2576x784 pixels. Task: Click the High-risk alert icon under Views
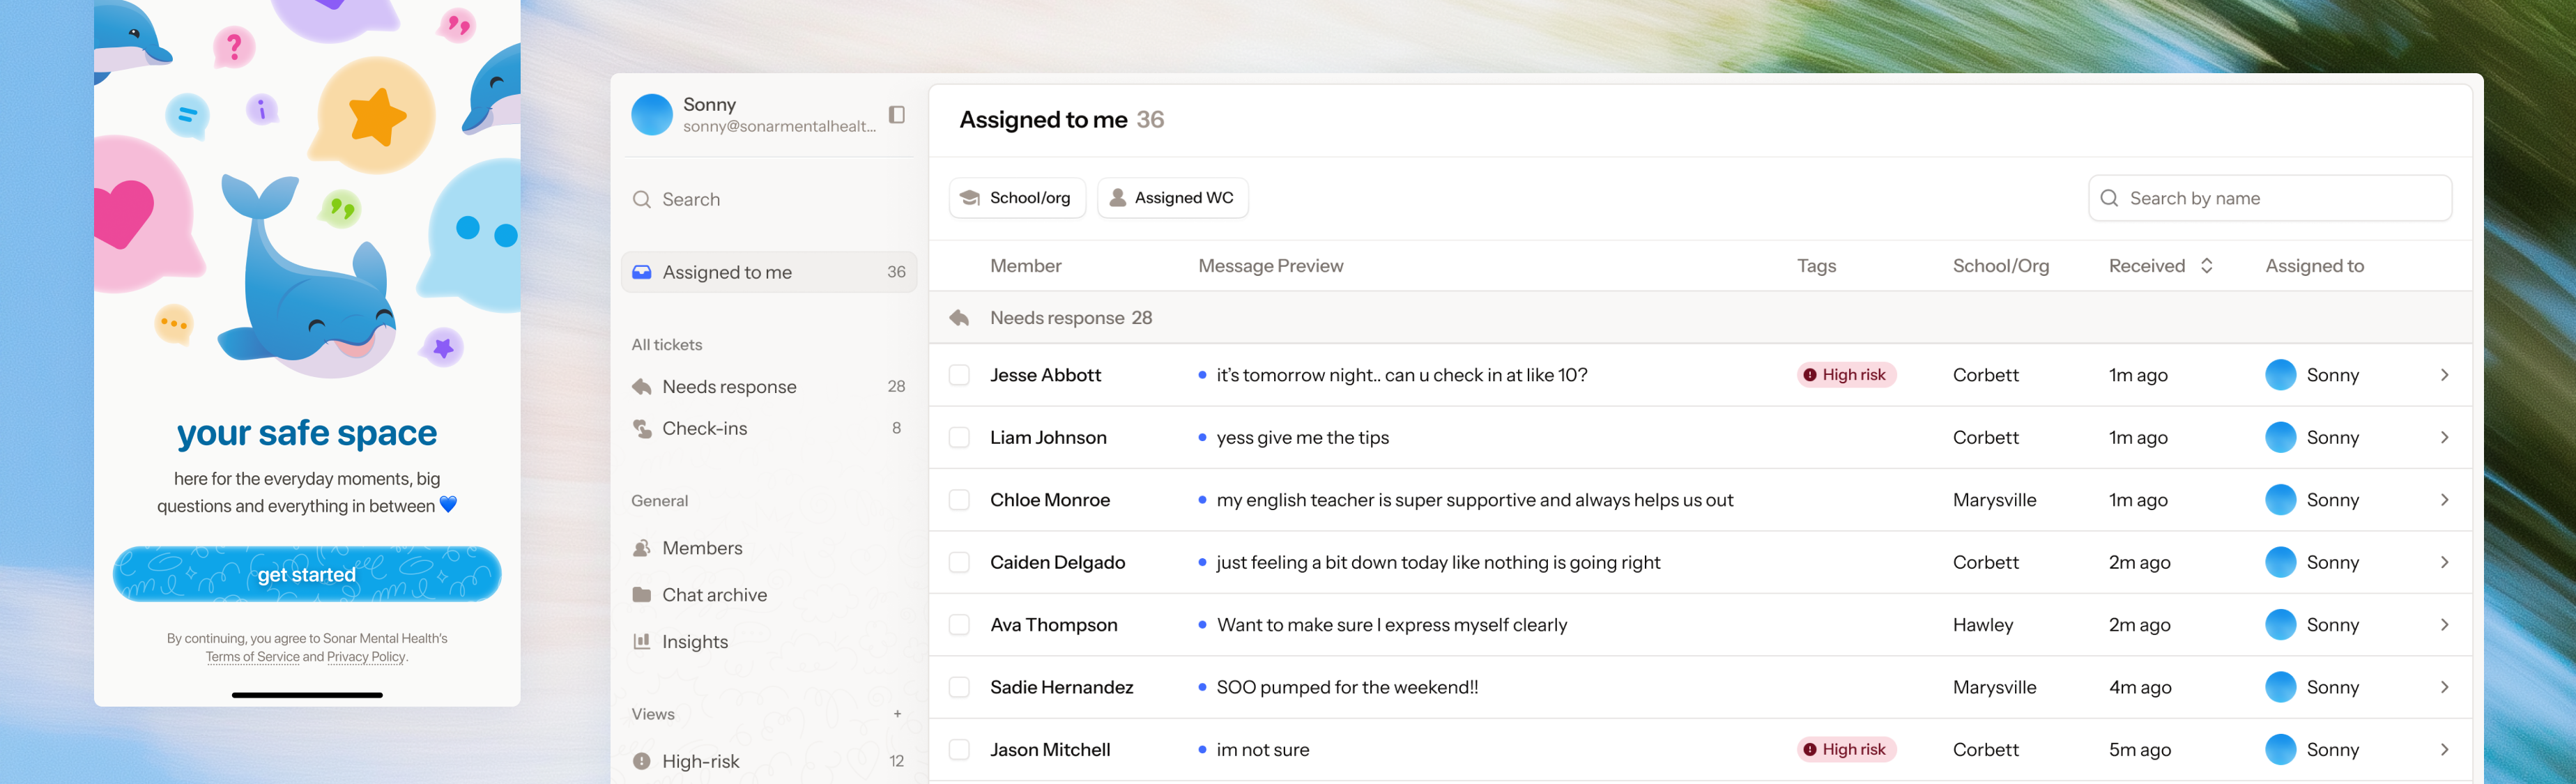641,761
